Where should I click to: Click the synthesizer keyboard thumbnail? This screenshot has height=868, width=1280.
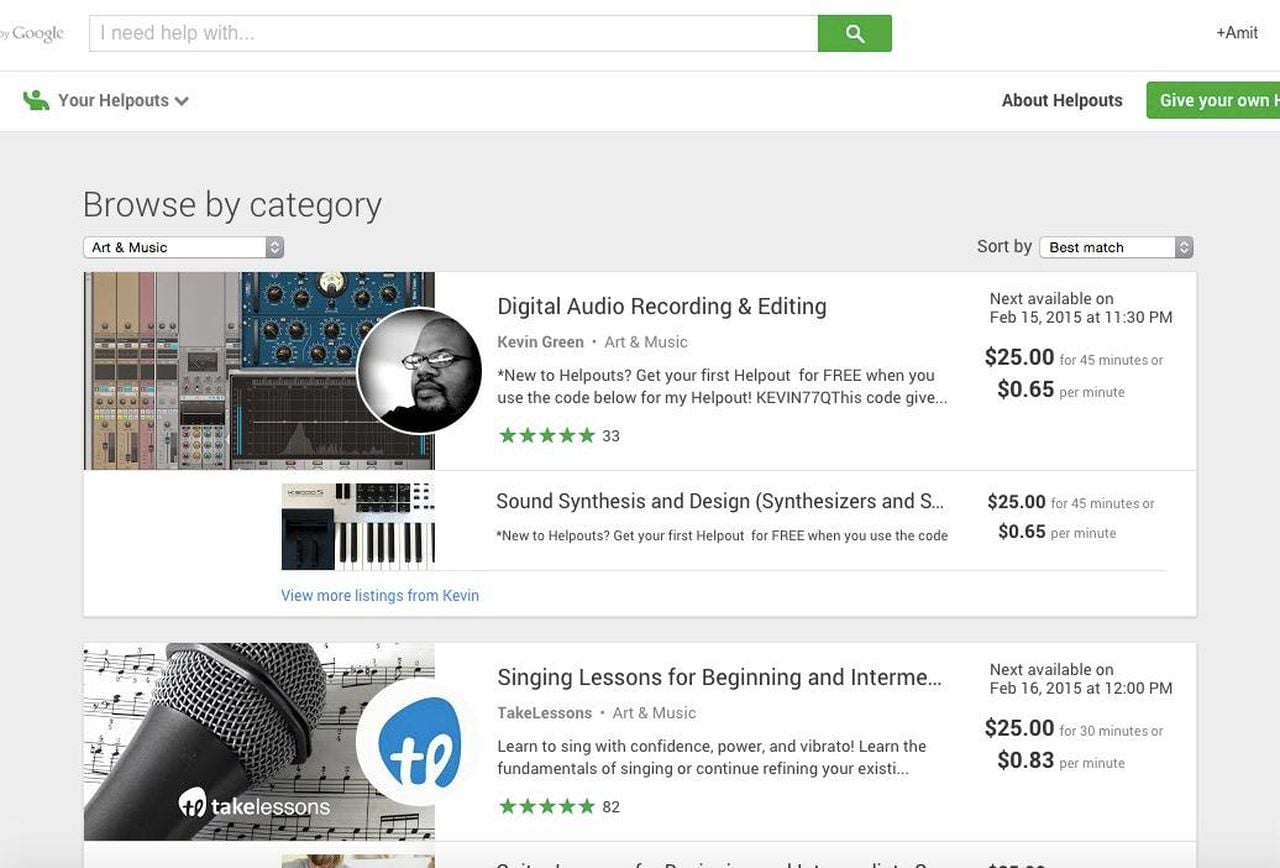pyautogui.click(x=358, y=526)
